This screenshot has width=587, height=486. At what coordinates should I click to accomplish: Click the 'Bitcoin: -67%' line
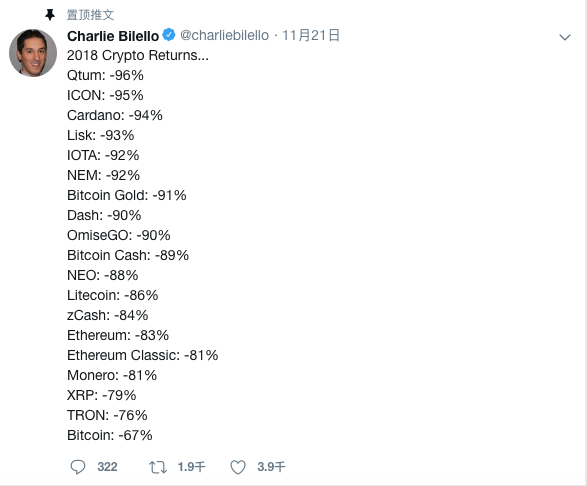110,435
